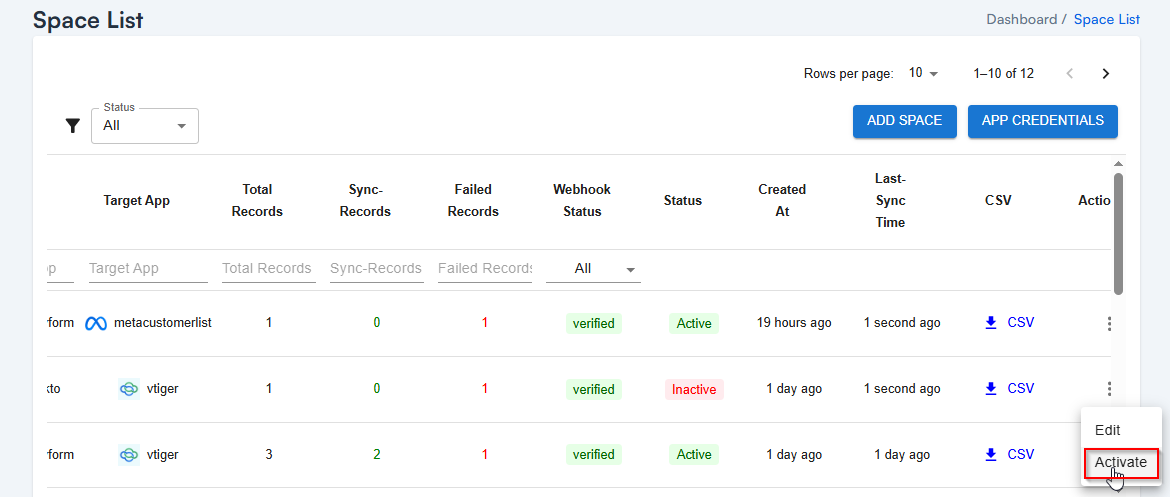Click the table's vertical scrollbar

click(1118, 235)
